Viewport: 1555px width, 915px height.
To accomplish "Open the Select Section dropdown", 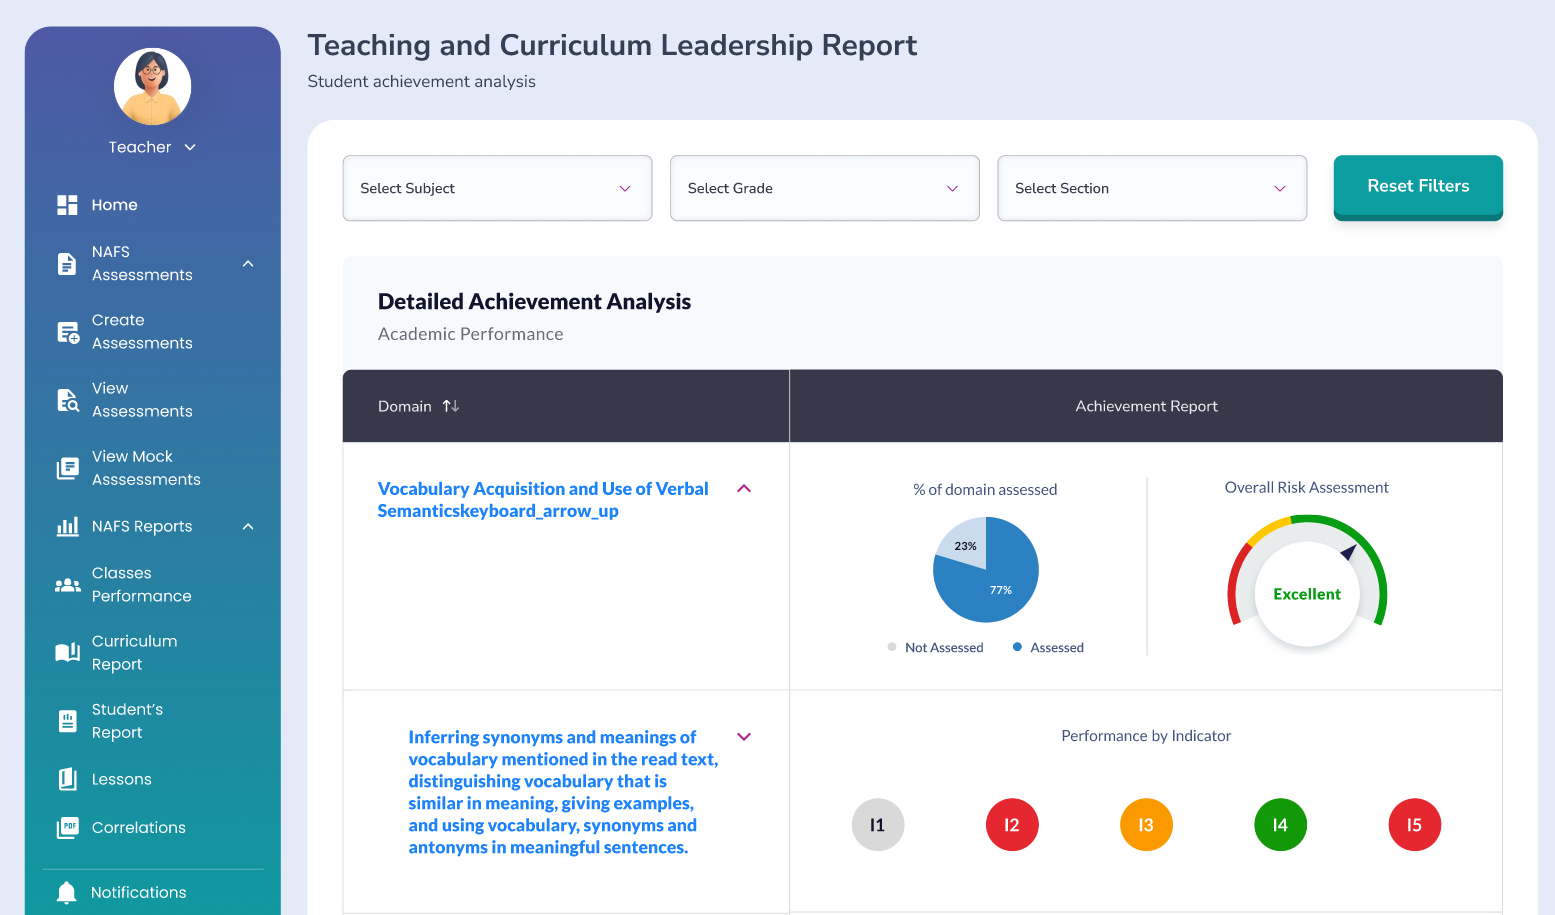I will (x=1151, y=188).
